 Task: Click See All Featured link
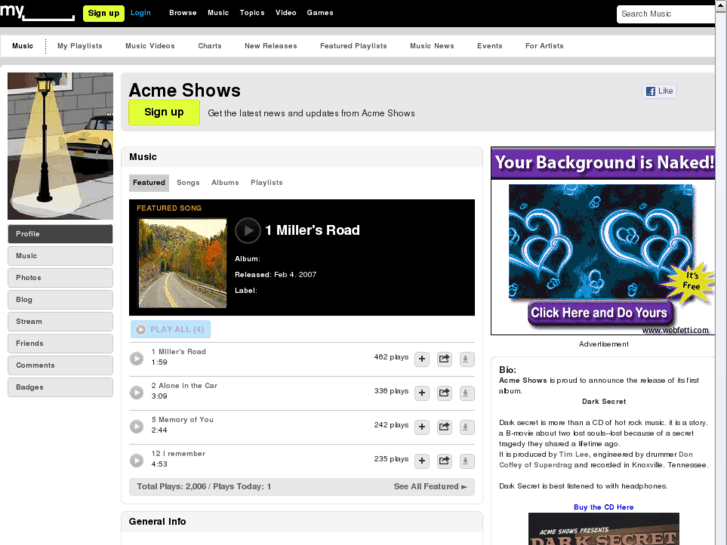pos(430,487)
